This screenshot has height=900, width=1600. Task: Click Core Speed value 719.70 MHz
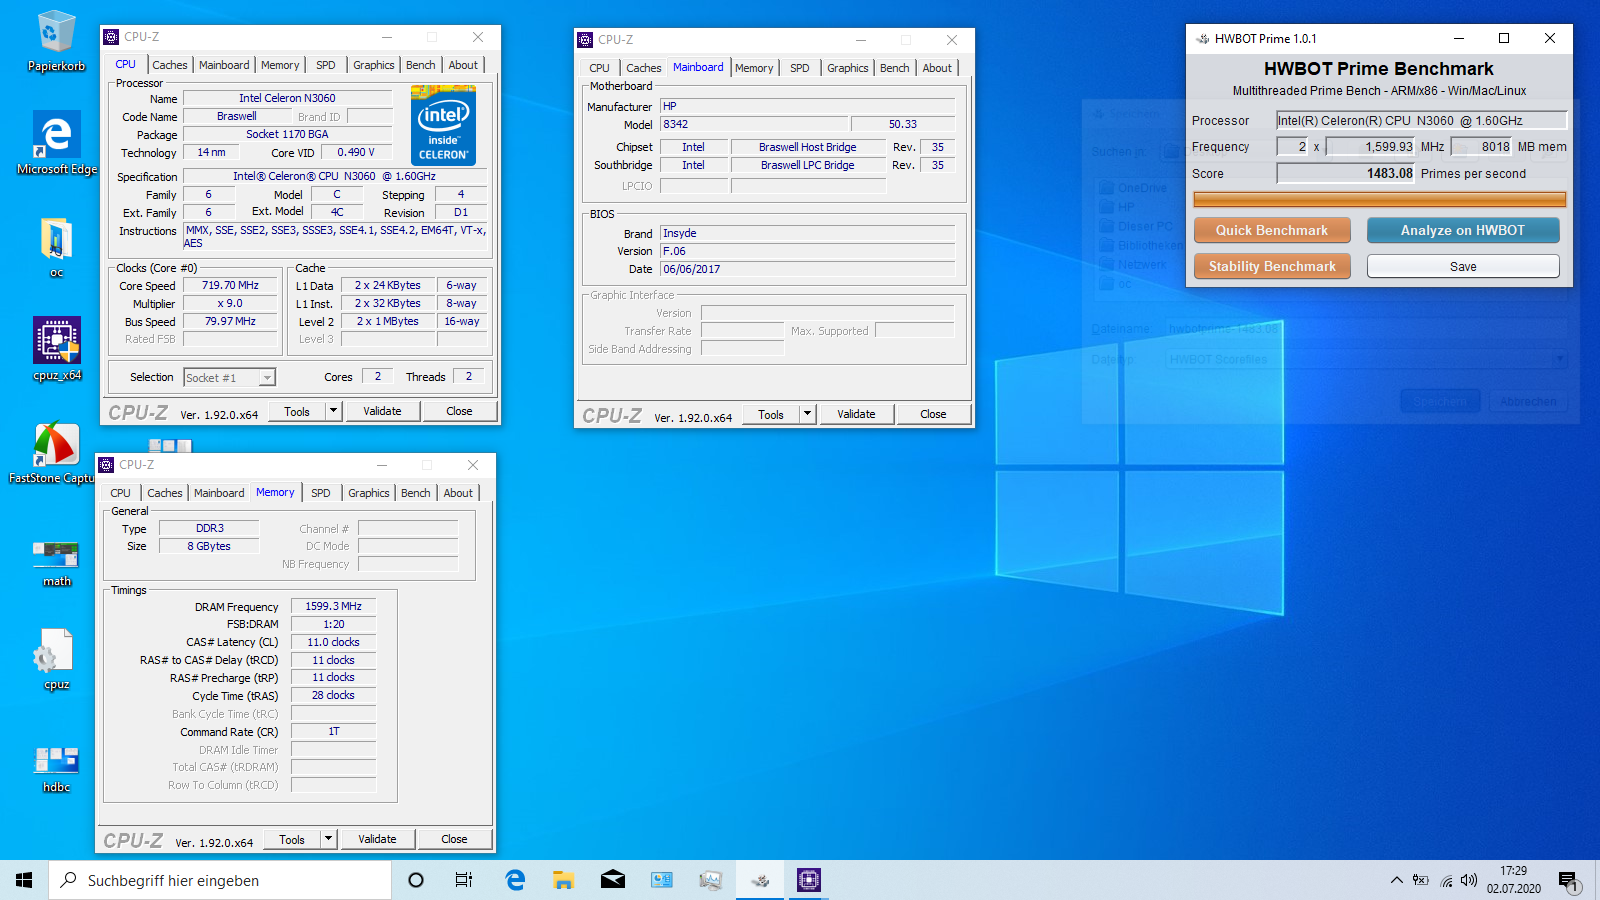click(x=230, y=286)
